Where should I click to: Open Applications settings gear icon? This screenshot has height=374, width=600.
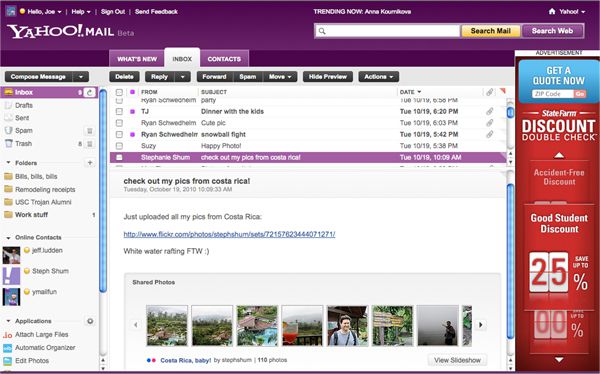pos(90,321)
